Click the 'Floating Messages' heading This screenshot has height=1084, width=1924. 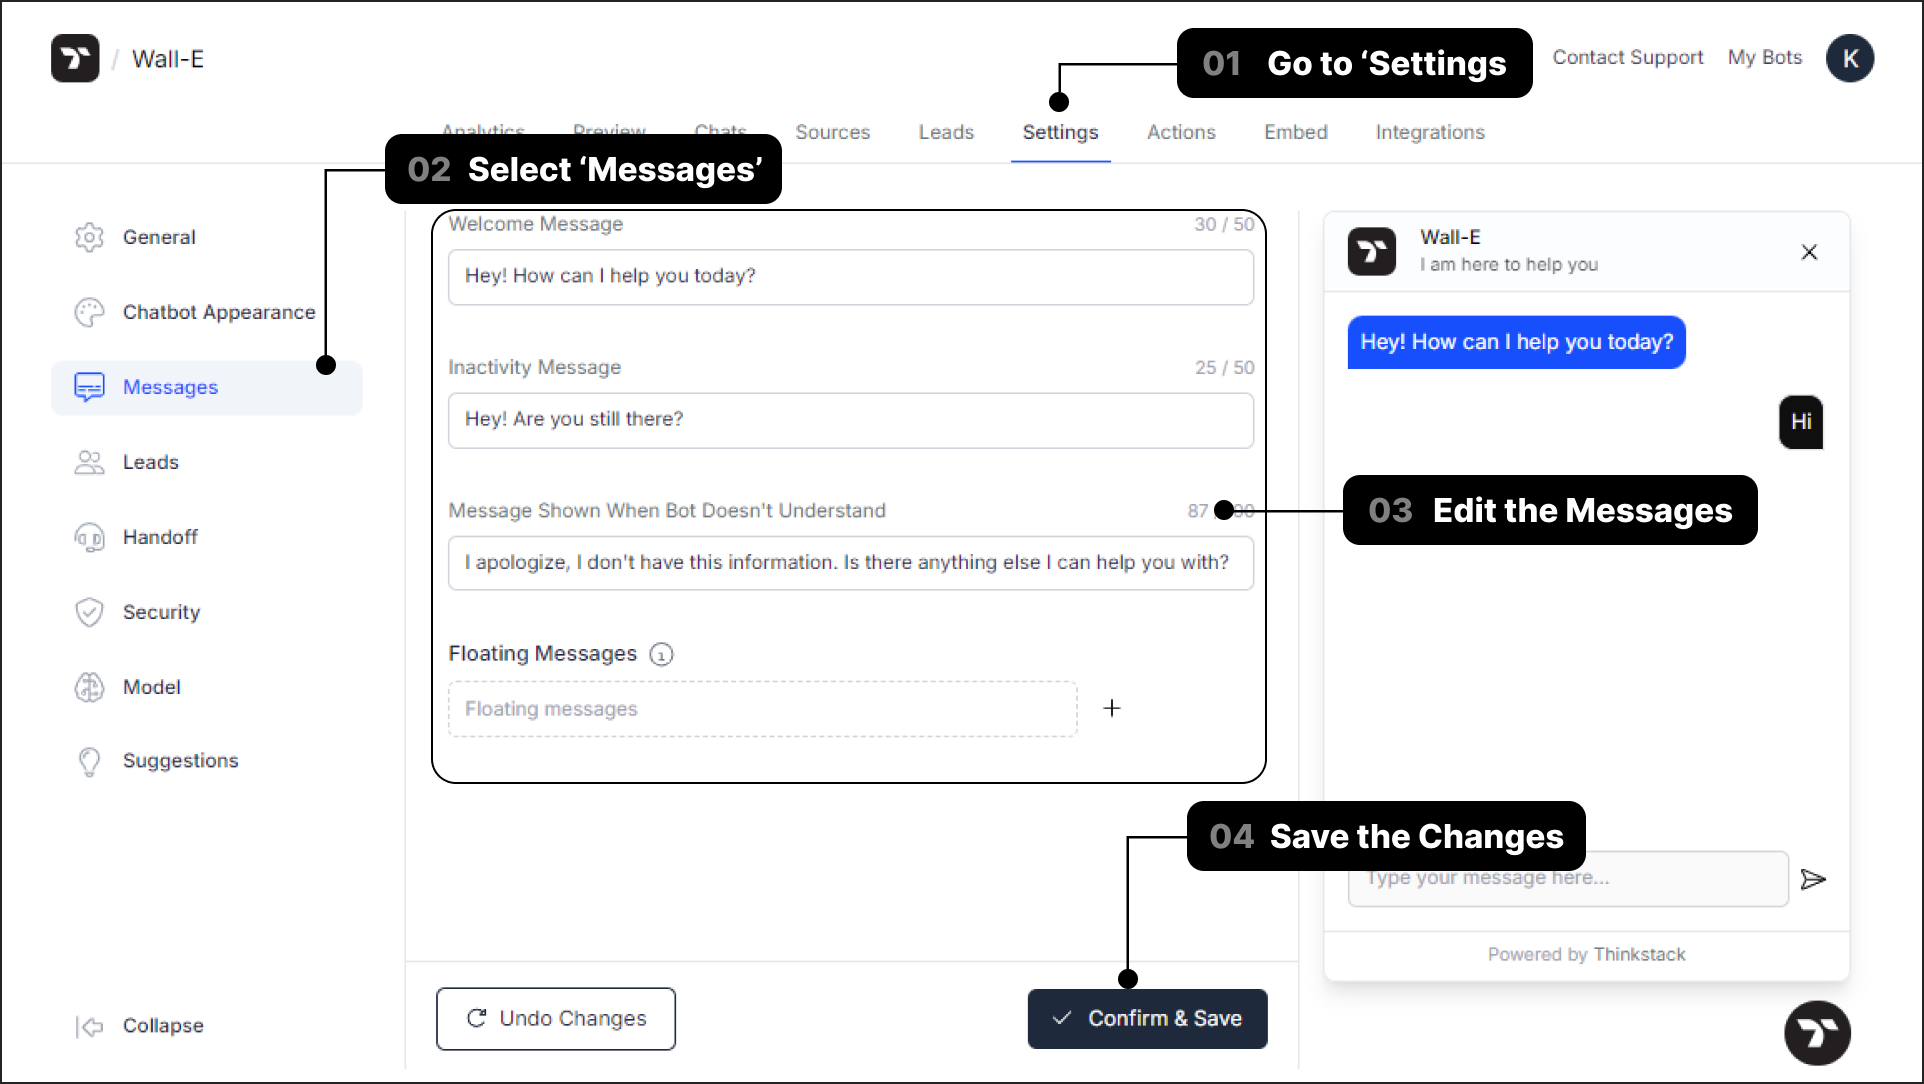pos(542,654)
